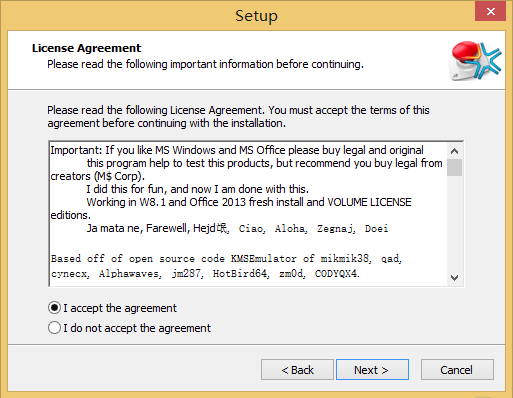This screenshot has height=398, width=513.
Task: Click the license scrollbar down arrow
Action: tap(454, 278)
